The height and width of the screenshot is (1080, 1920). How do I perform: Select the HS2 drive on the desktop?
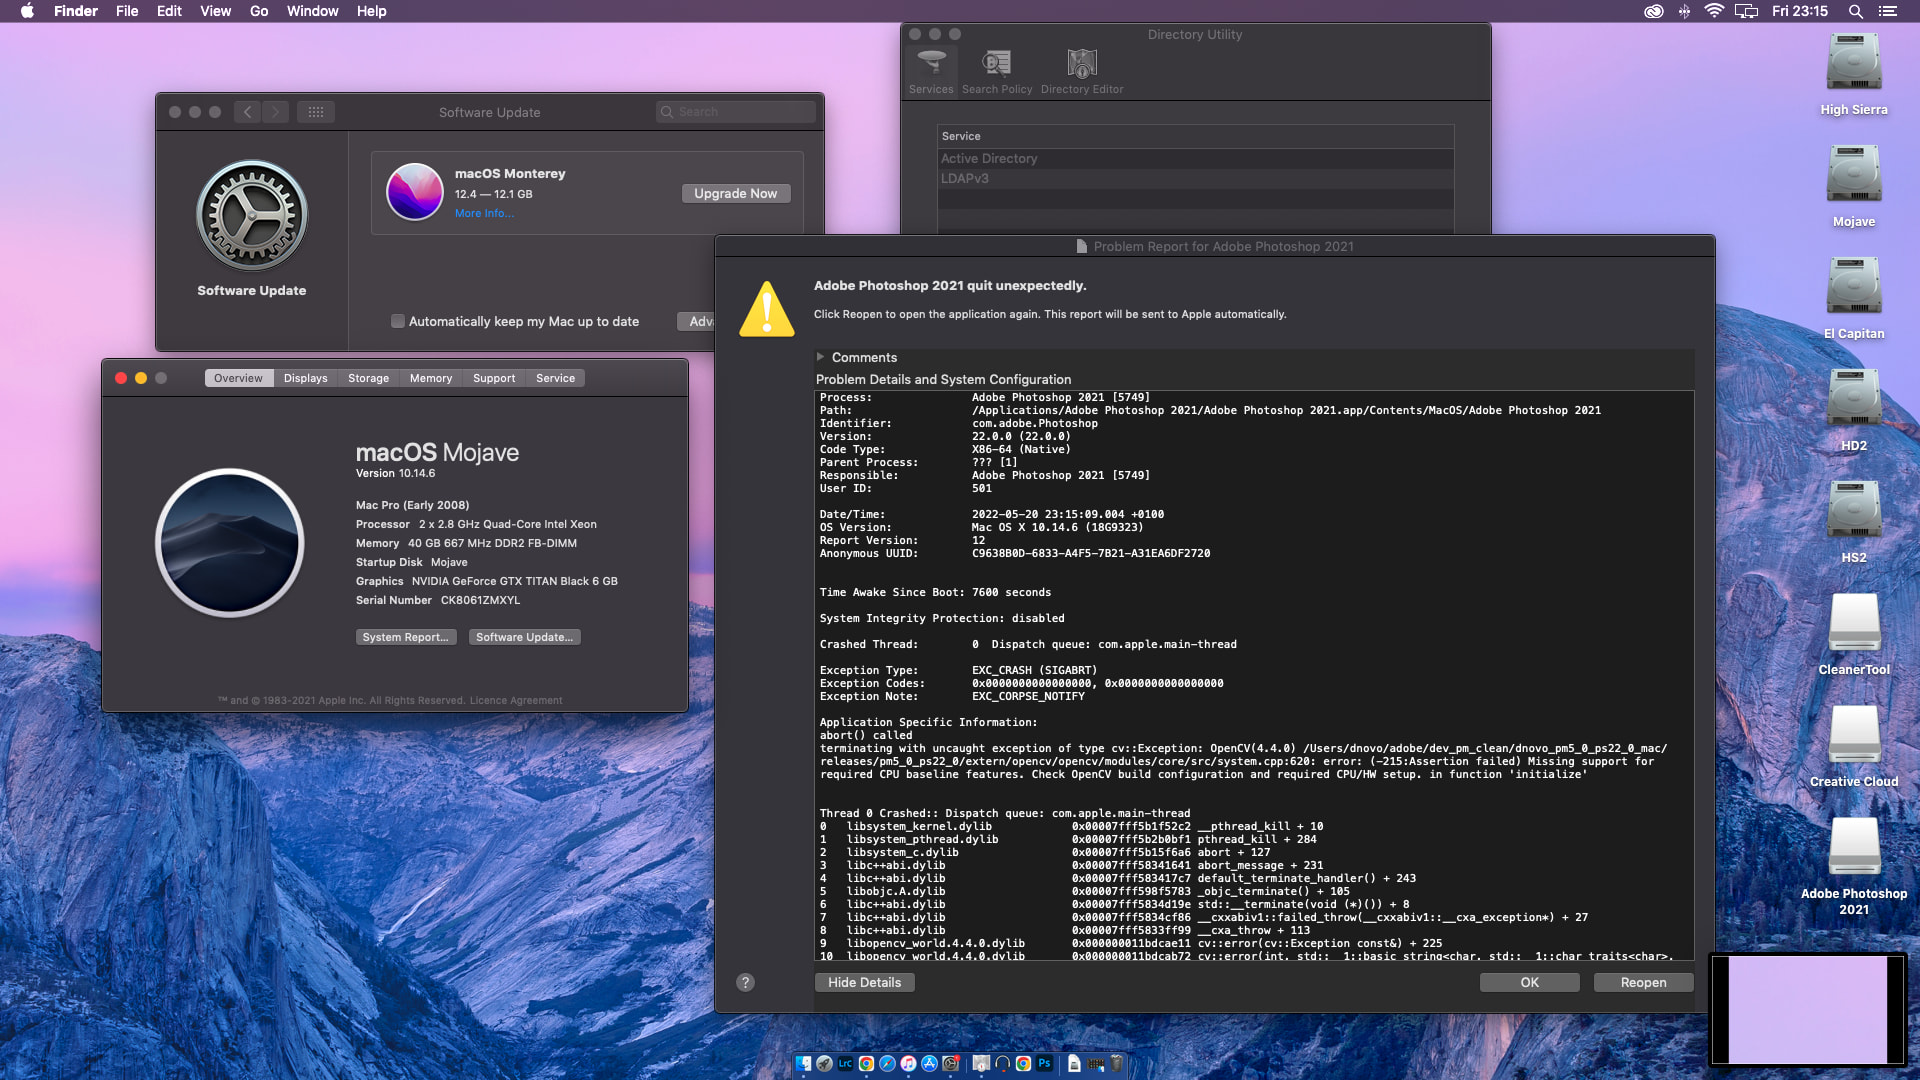click(1854, 523)
